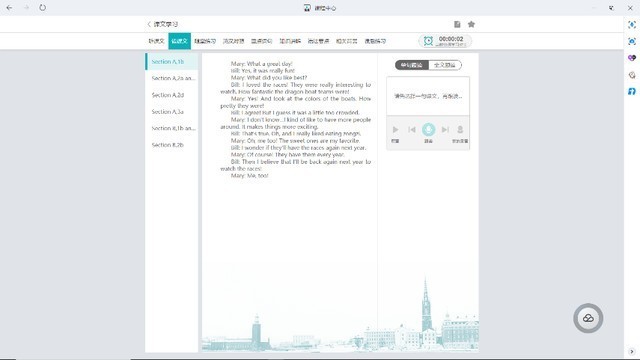This screenshot has width=640, height=360.
Task: Skip to the next sentence
Action: pyautogui.click(x=445, y=129)
